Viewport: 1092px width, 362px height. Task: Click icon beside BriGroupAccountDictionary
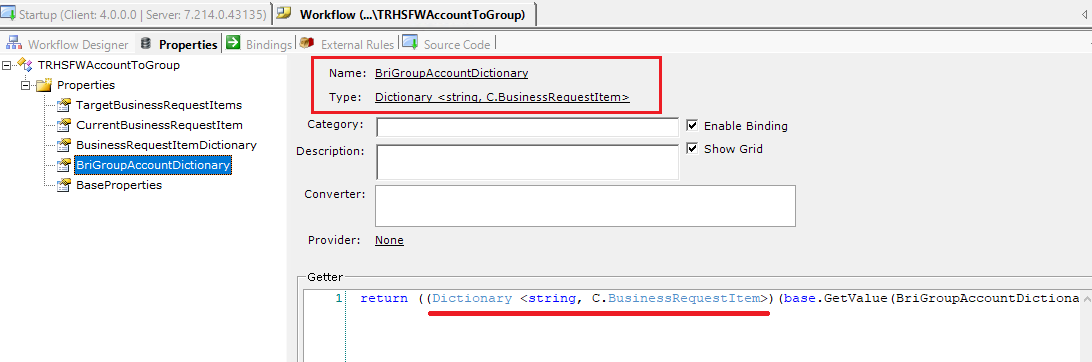tap(63, 165)
